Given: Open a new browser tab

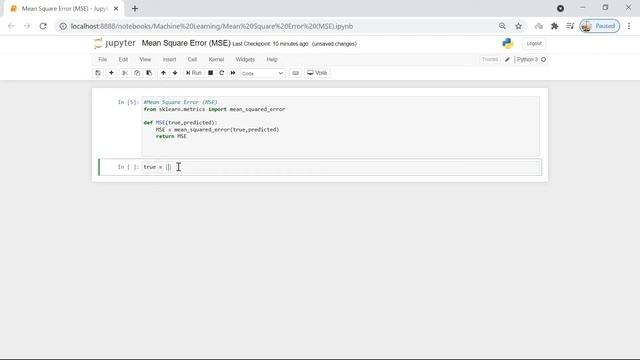Looking at the screenshot, I should (135, 9).
